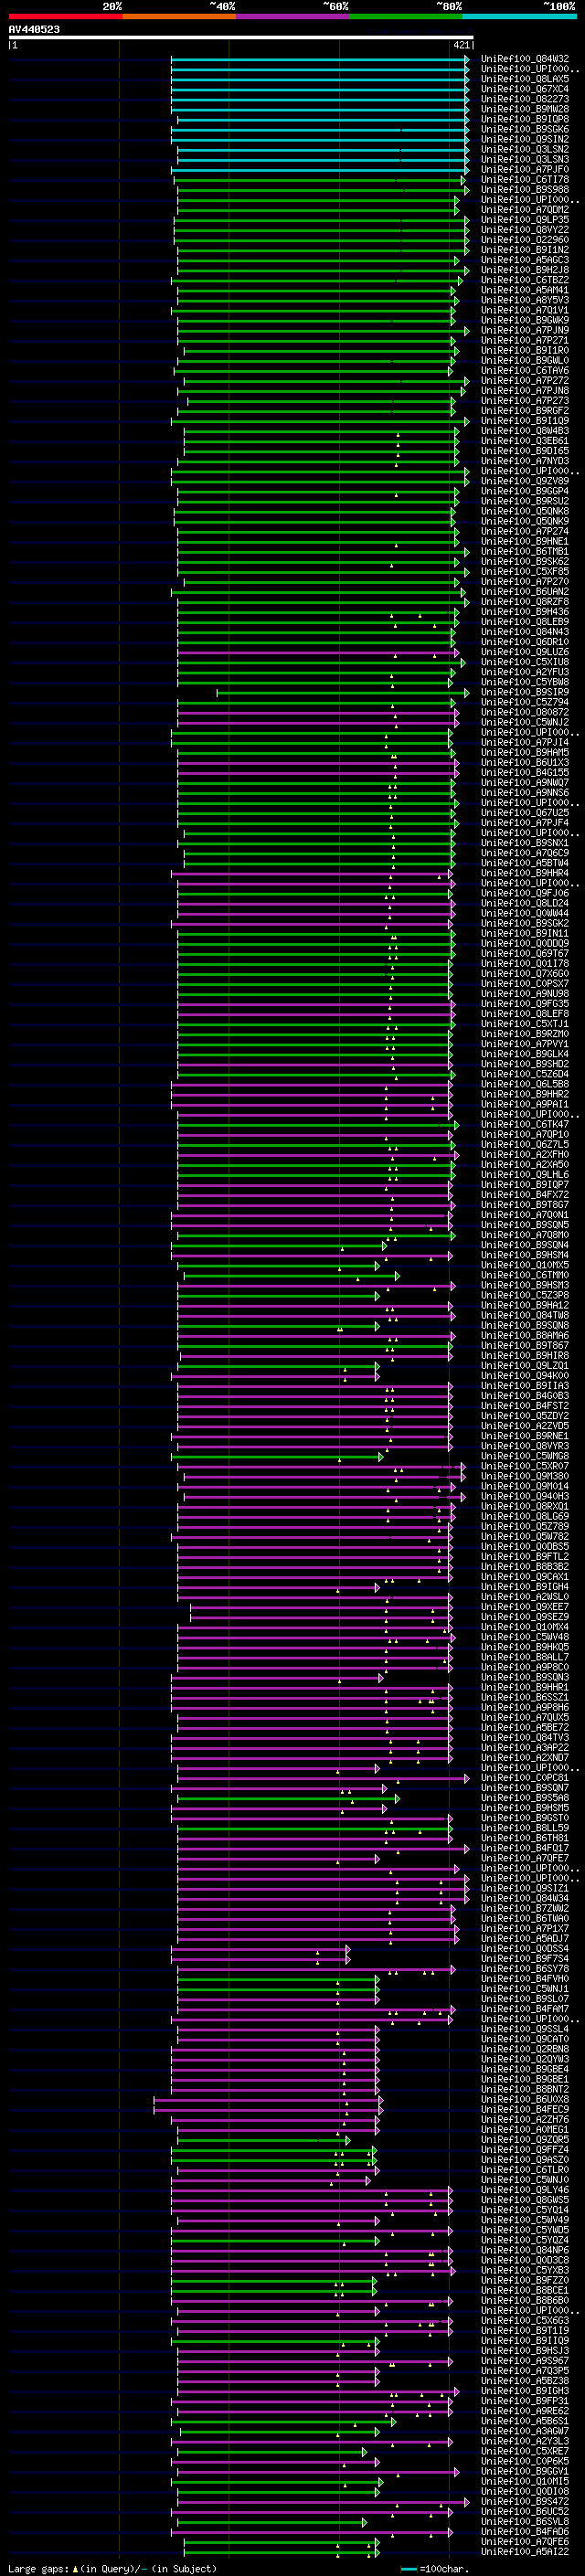Pick the UniRef100_C5WMG8 hit name
585x2576 pixels.
[525, 1456]
